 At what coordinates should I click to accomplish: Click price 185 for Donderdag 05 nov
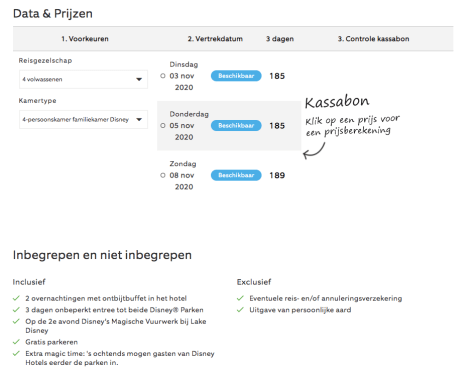277,126
